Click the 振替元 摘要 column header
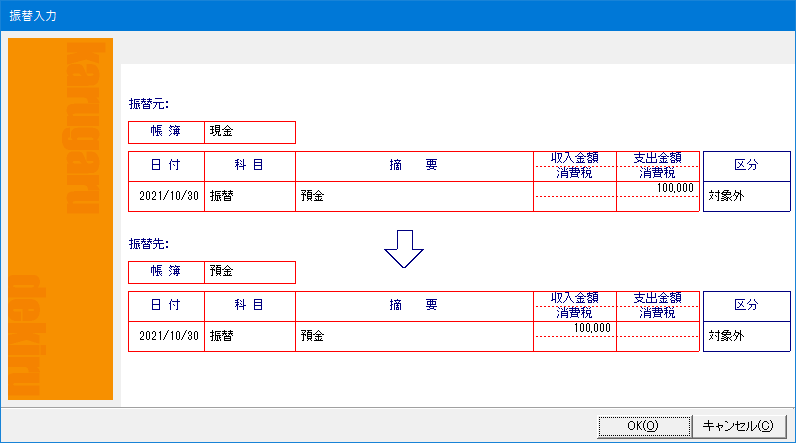The image size is (796, 443). point(414,165)
